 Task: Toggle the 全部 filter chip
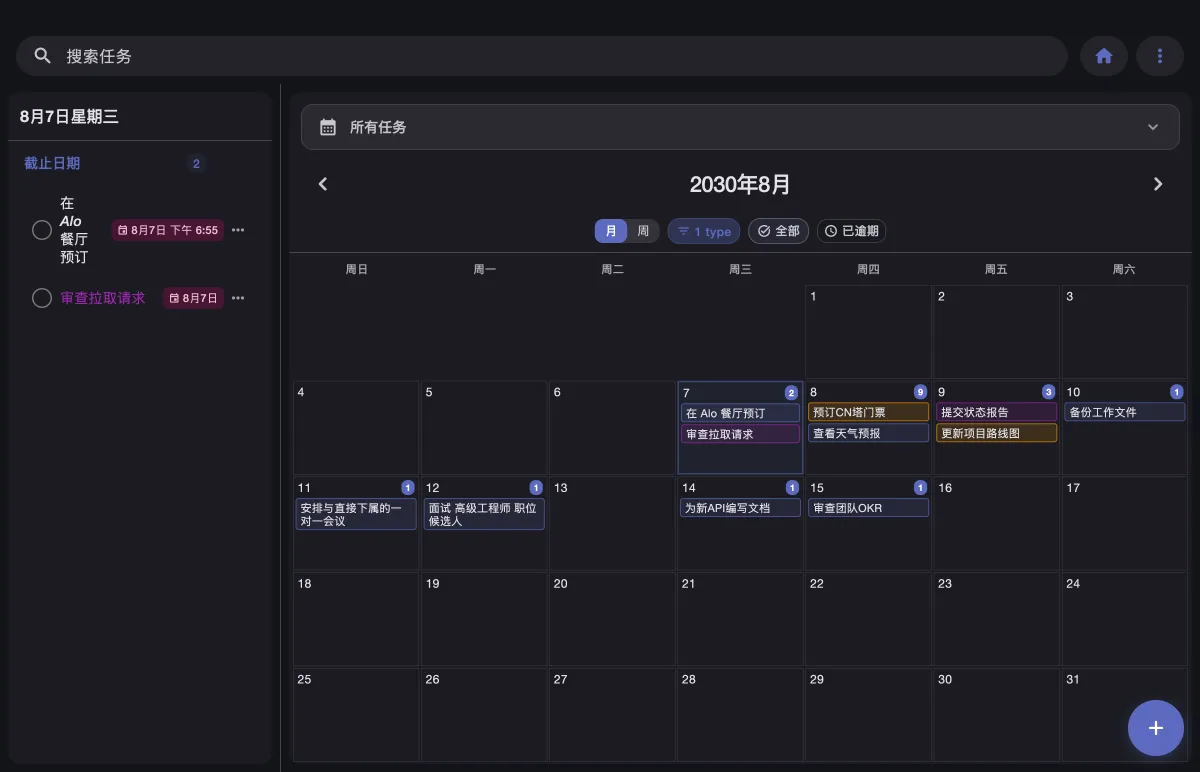point(778,231)
